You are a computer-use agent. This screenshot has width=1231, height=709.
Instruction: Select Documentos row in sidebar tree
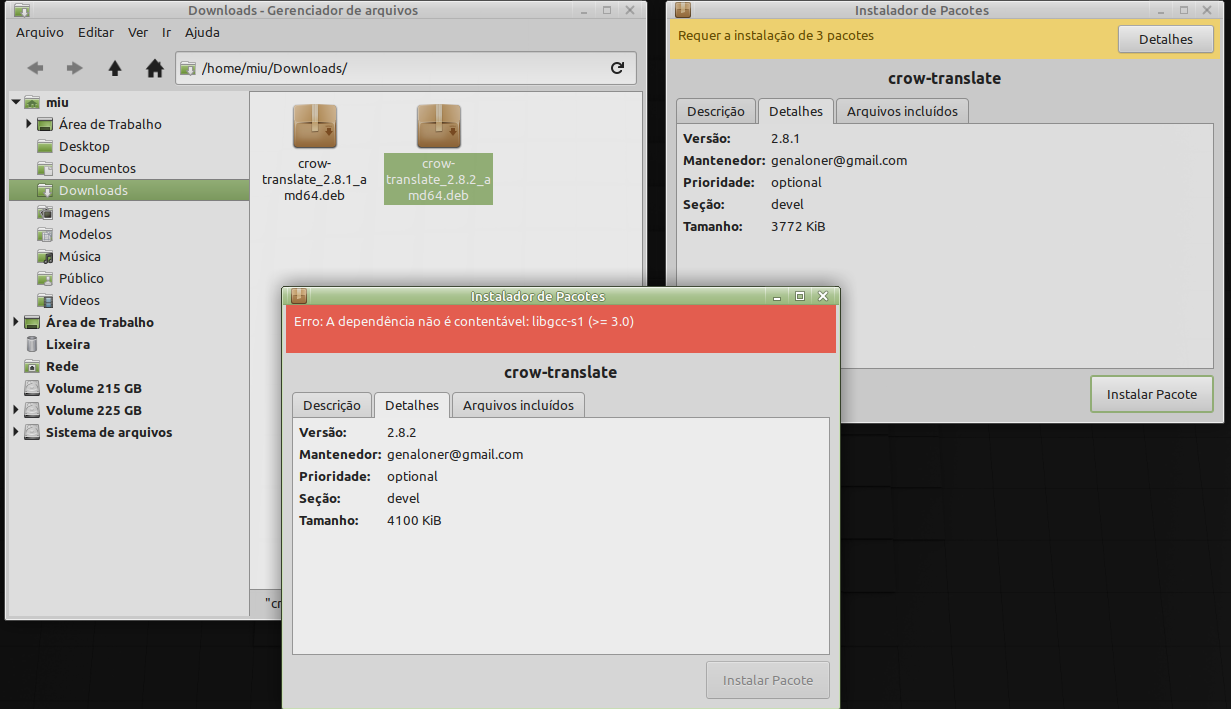(128, 168)
